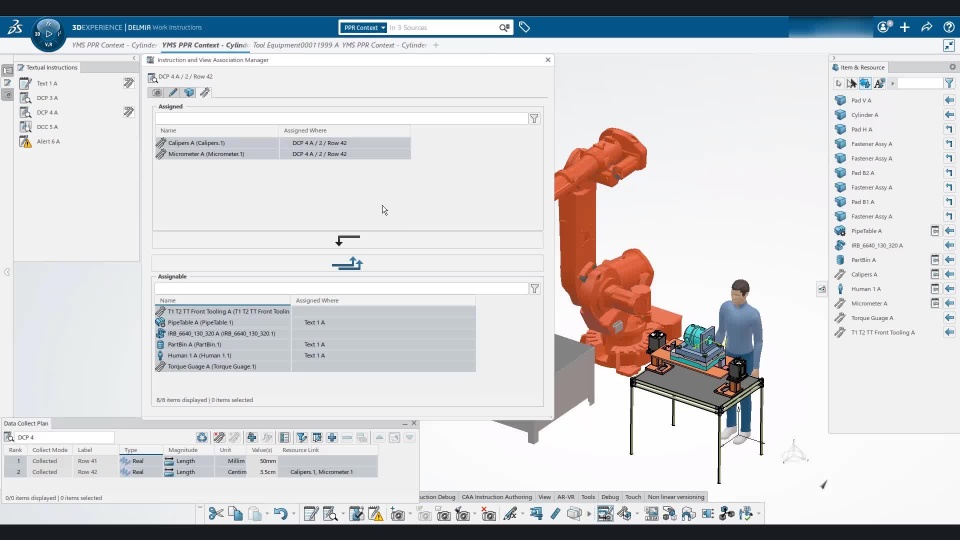Click resource link icon beside Text 1 A

pos(129,83)
